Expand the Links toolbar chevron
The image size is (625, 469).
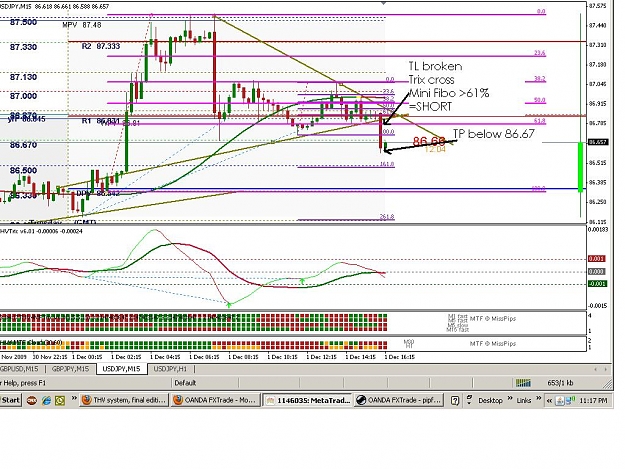(539, 398)
